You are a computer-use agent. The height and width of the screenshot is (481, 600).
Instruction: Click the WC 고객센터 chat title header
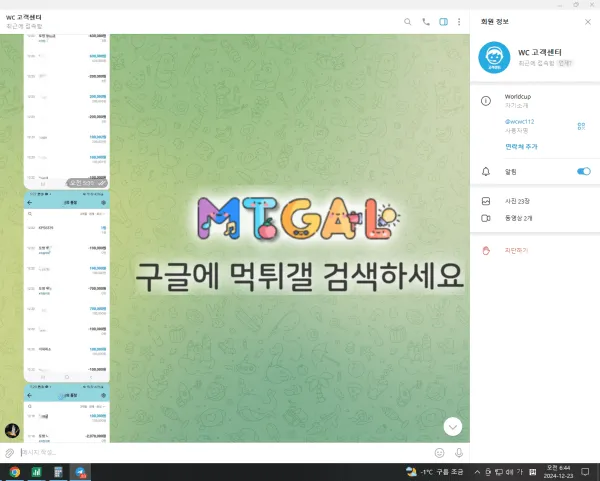point(24,17)
